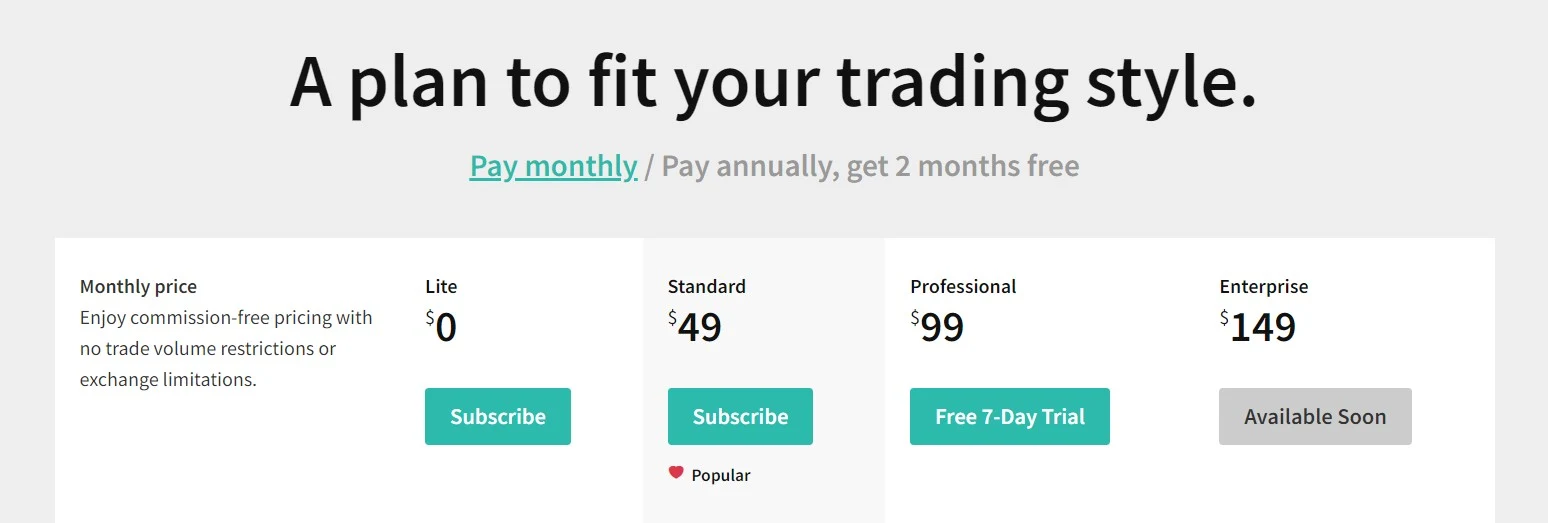Click the slash separator between billing options
The image size is (1548, 523).
(649, 166)
